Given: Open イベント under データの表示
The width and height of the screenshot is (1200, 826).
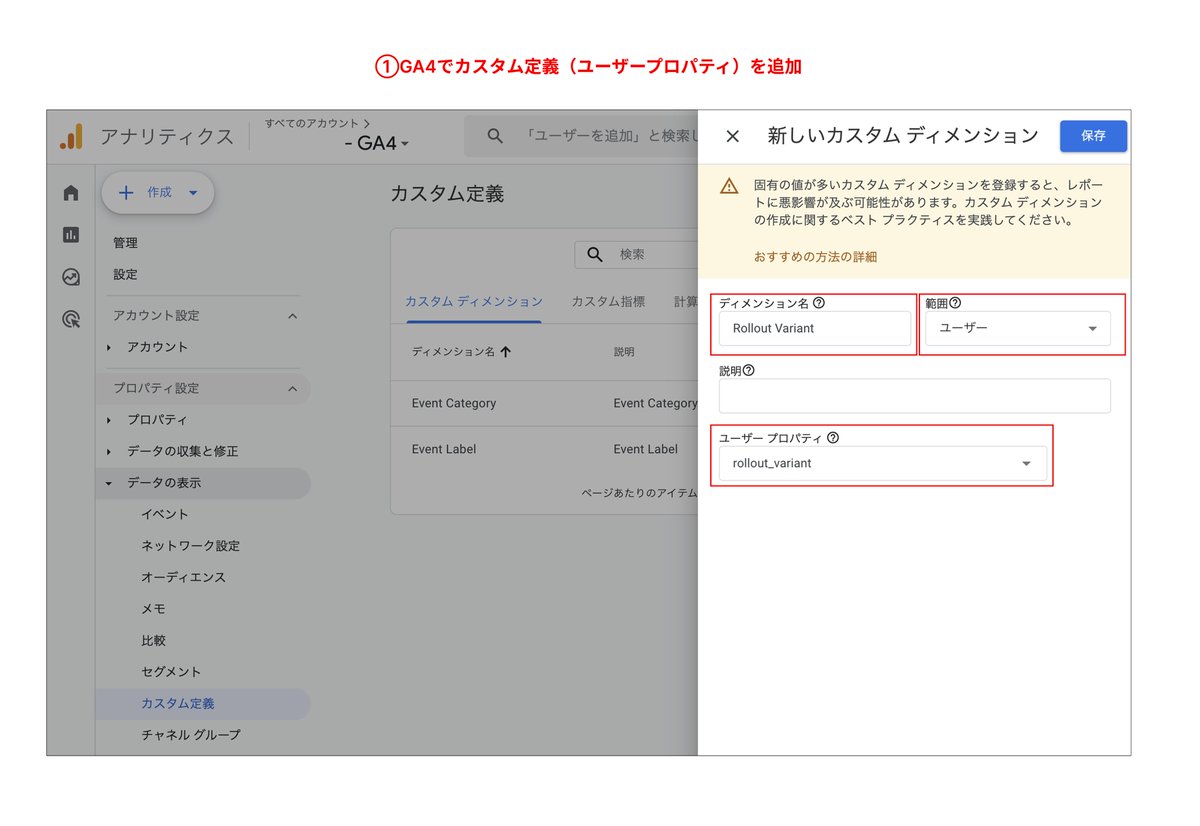Looking at the screenshot, I should tap(165, 514).
